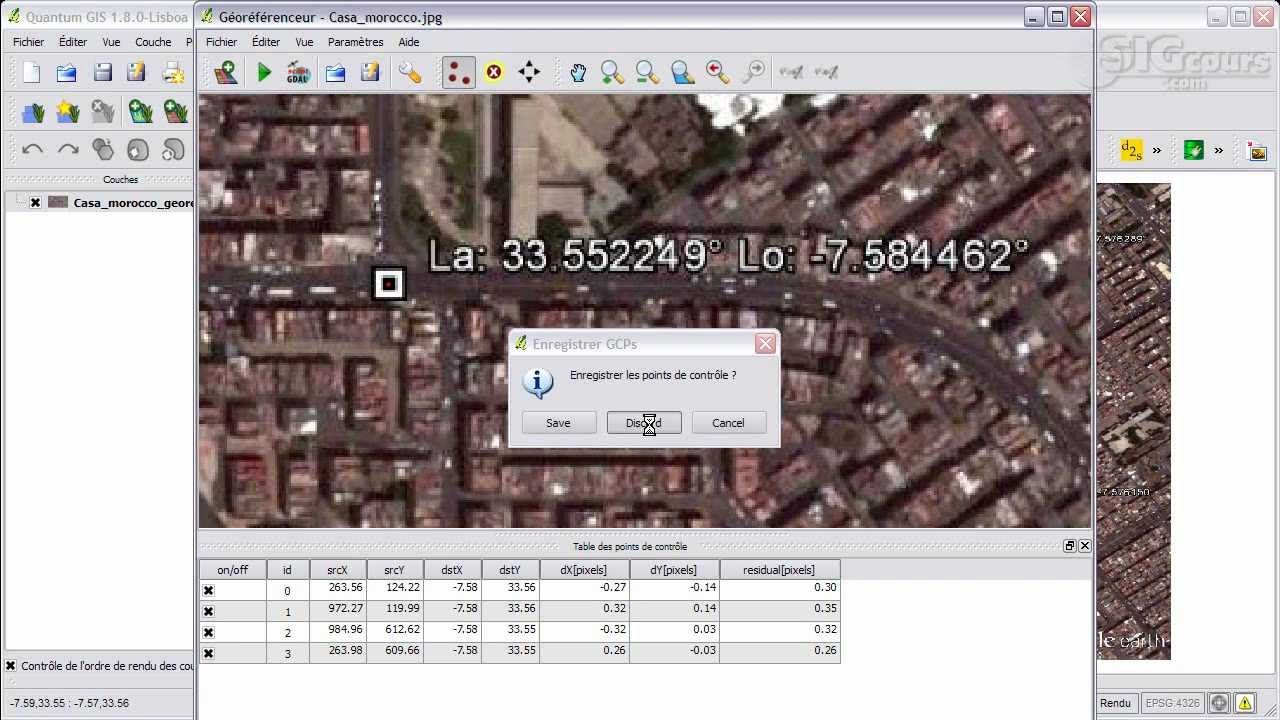Viewport: 1280px width, 720px height.
Task: Click the GCP marker on the image
Action: point(389,284)
